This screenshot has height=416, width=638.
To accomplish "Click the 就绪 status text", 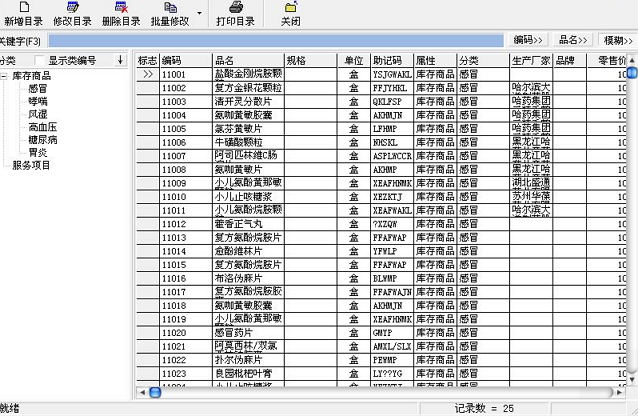I will [10, 408].
